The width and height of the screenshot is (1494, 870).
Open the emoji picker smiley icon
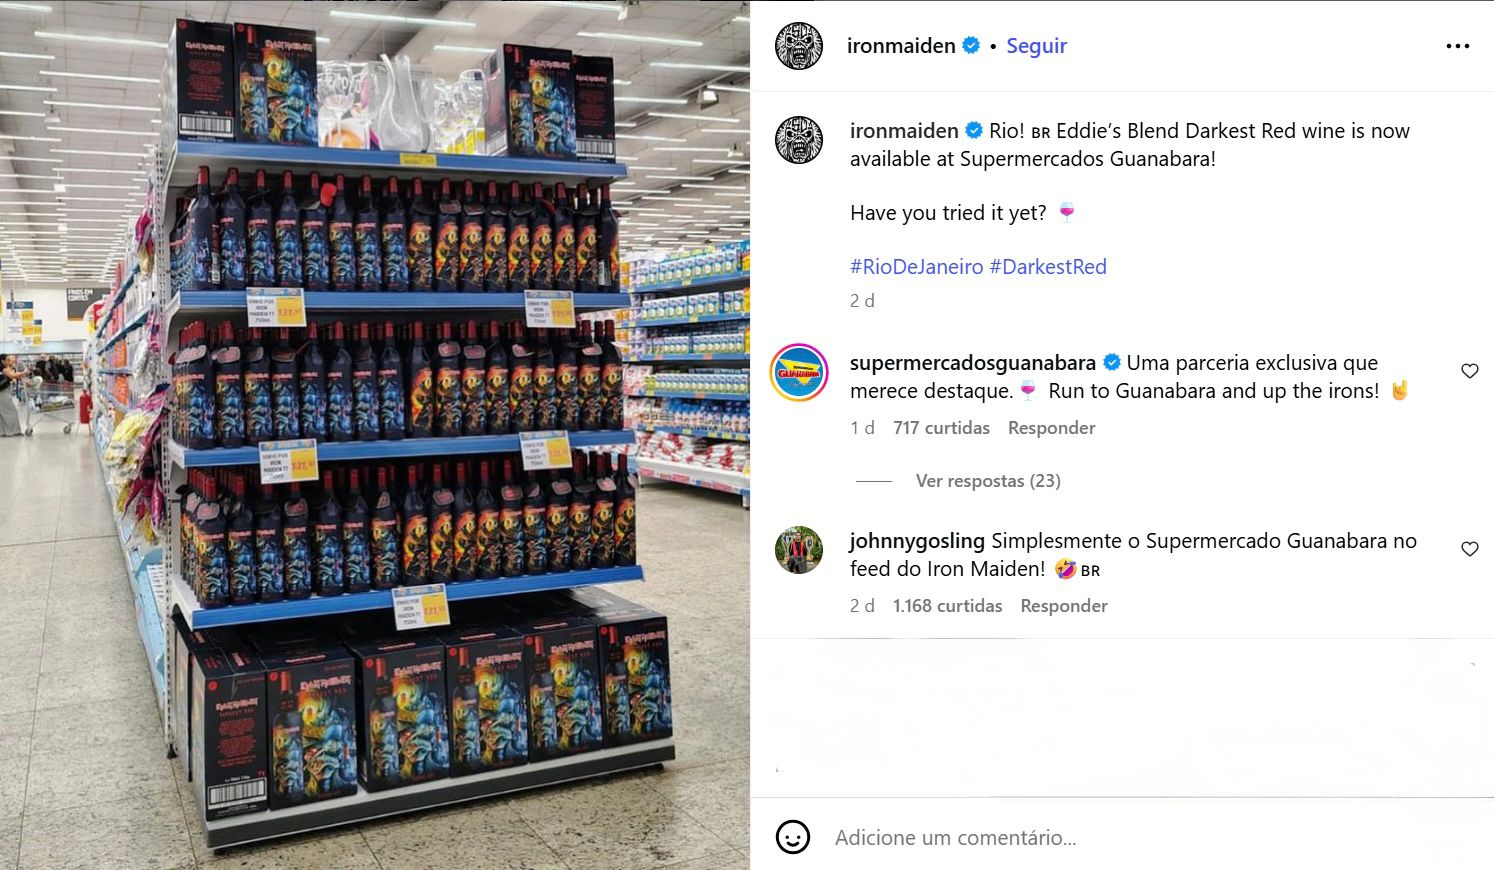[x=793, y=837]
